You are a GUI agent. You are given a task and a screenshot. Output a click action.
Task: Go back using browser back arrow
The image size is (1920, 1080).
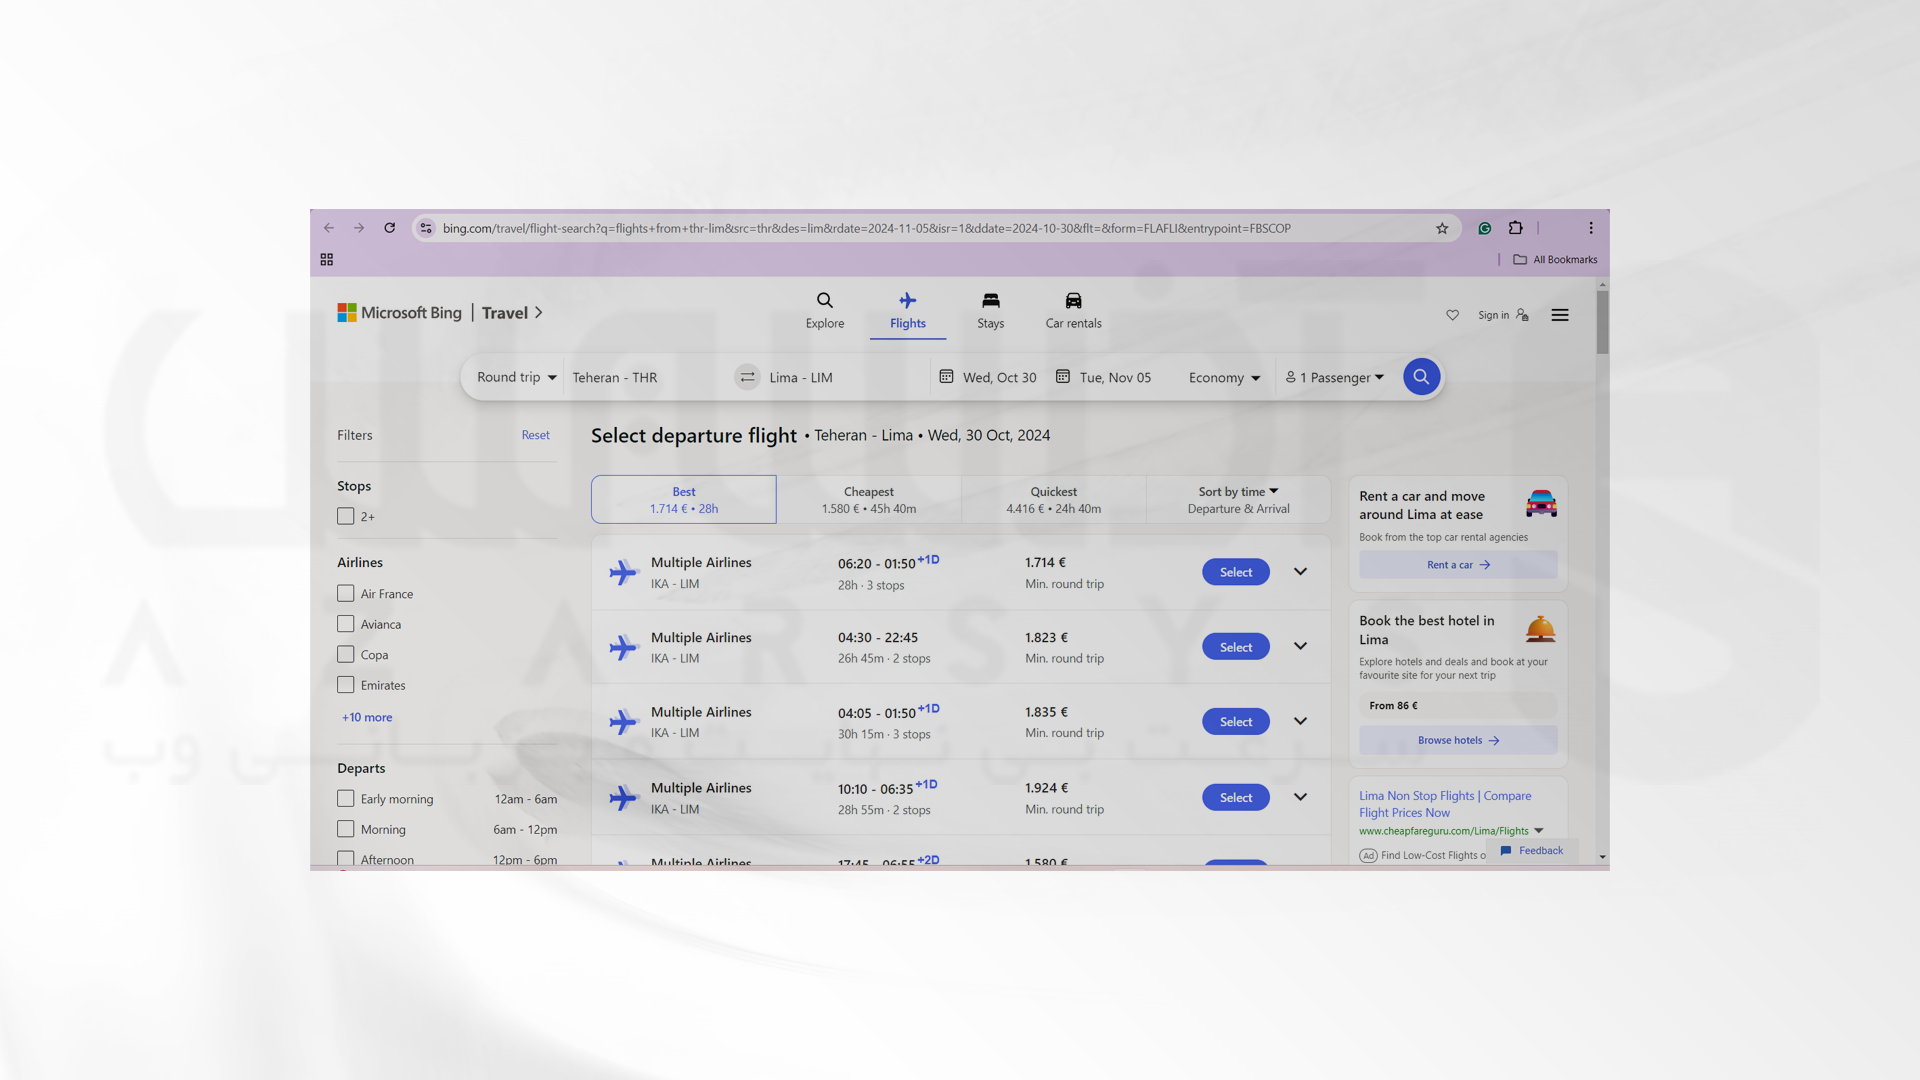click(x=329, y=228)
